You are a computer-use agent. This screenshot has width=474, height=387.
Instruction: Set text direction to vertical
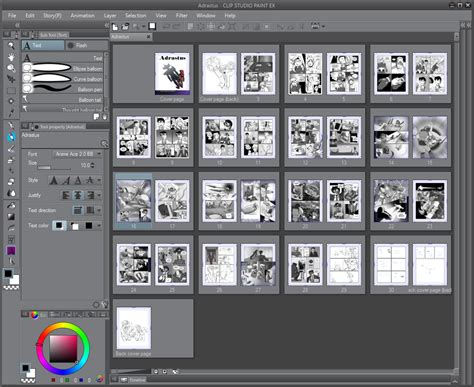point(90,210)
